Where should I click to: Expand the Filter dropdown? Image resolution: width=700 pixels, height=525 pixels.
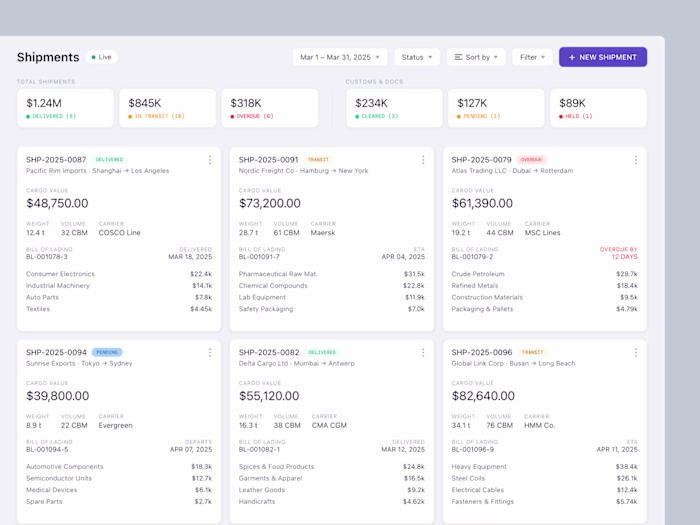(x=532, y=57)
